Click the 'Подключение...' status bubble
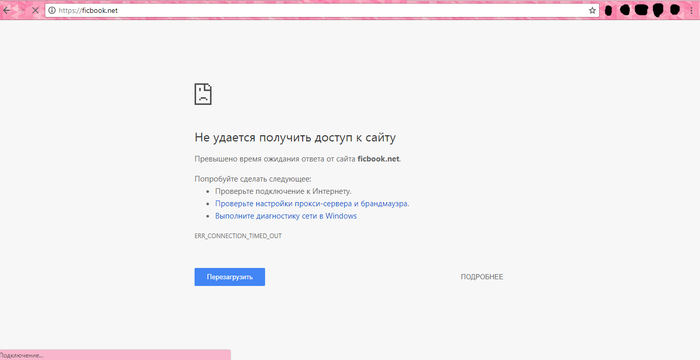 click(x=115, y=355)
